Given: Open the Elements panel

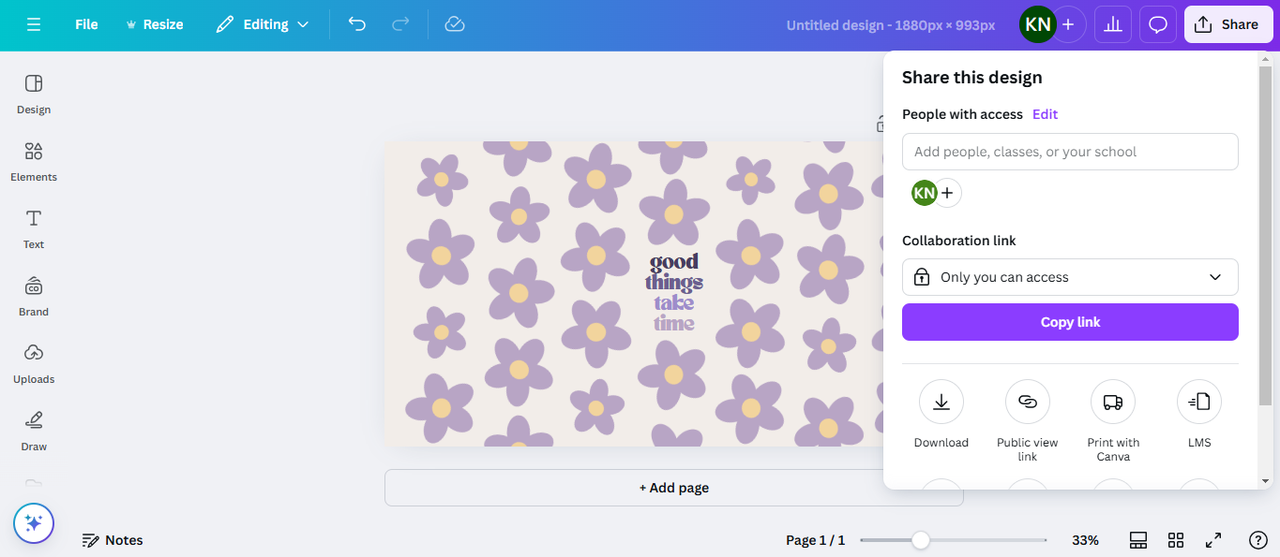Looking at the screenshot, I should pyautogui.click(x=34, y=160).
